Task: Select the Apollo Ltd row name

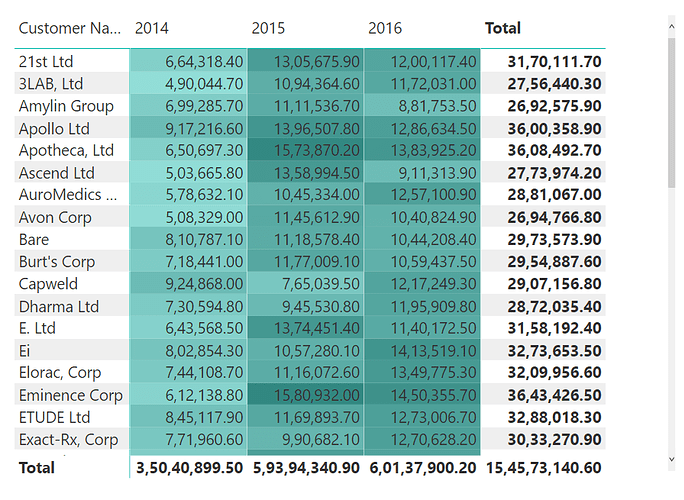Action: [54, 129]
